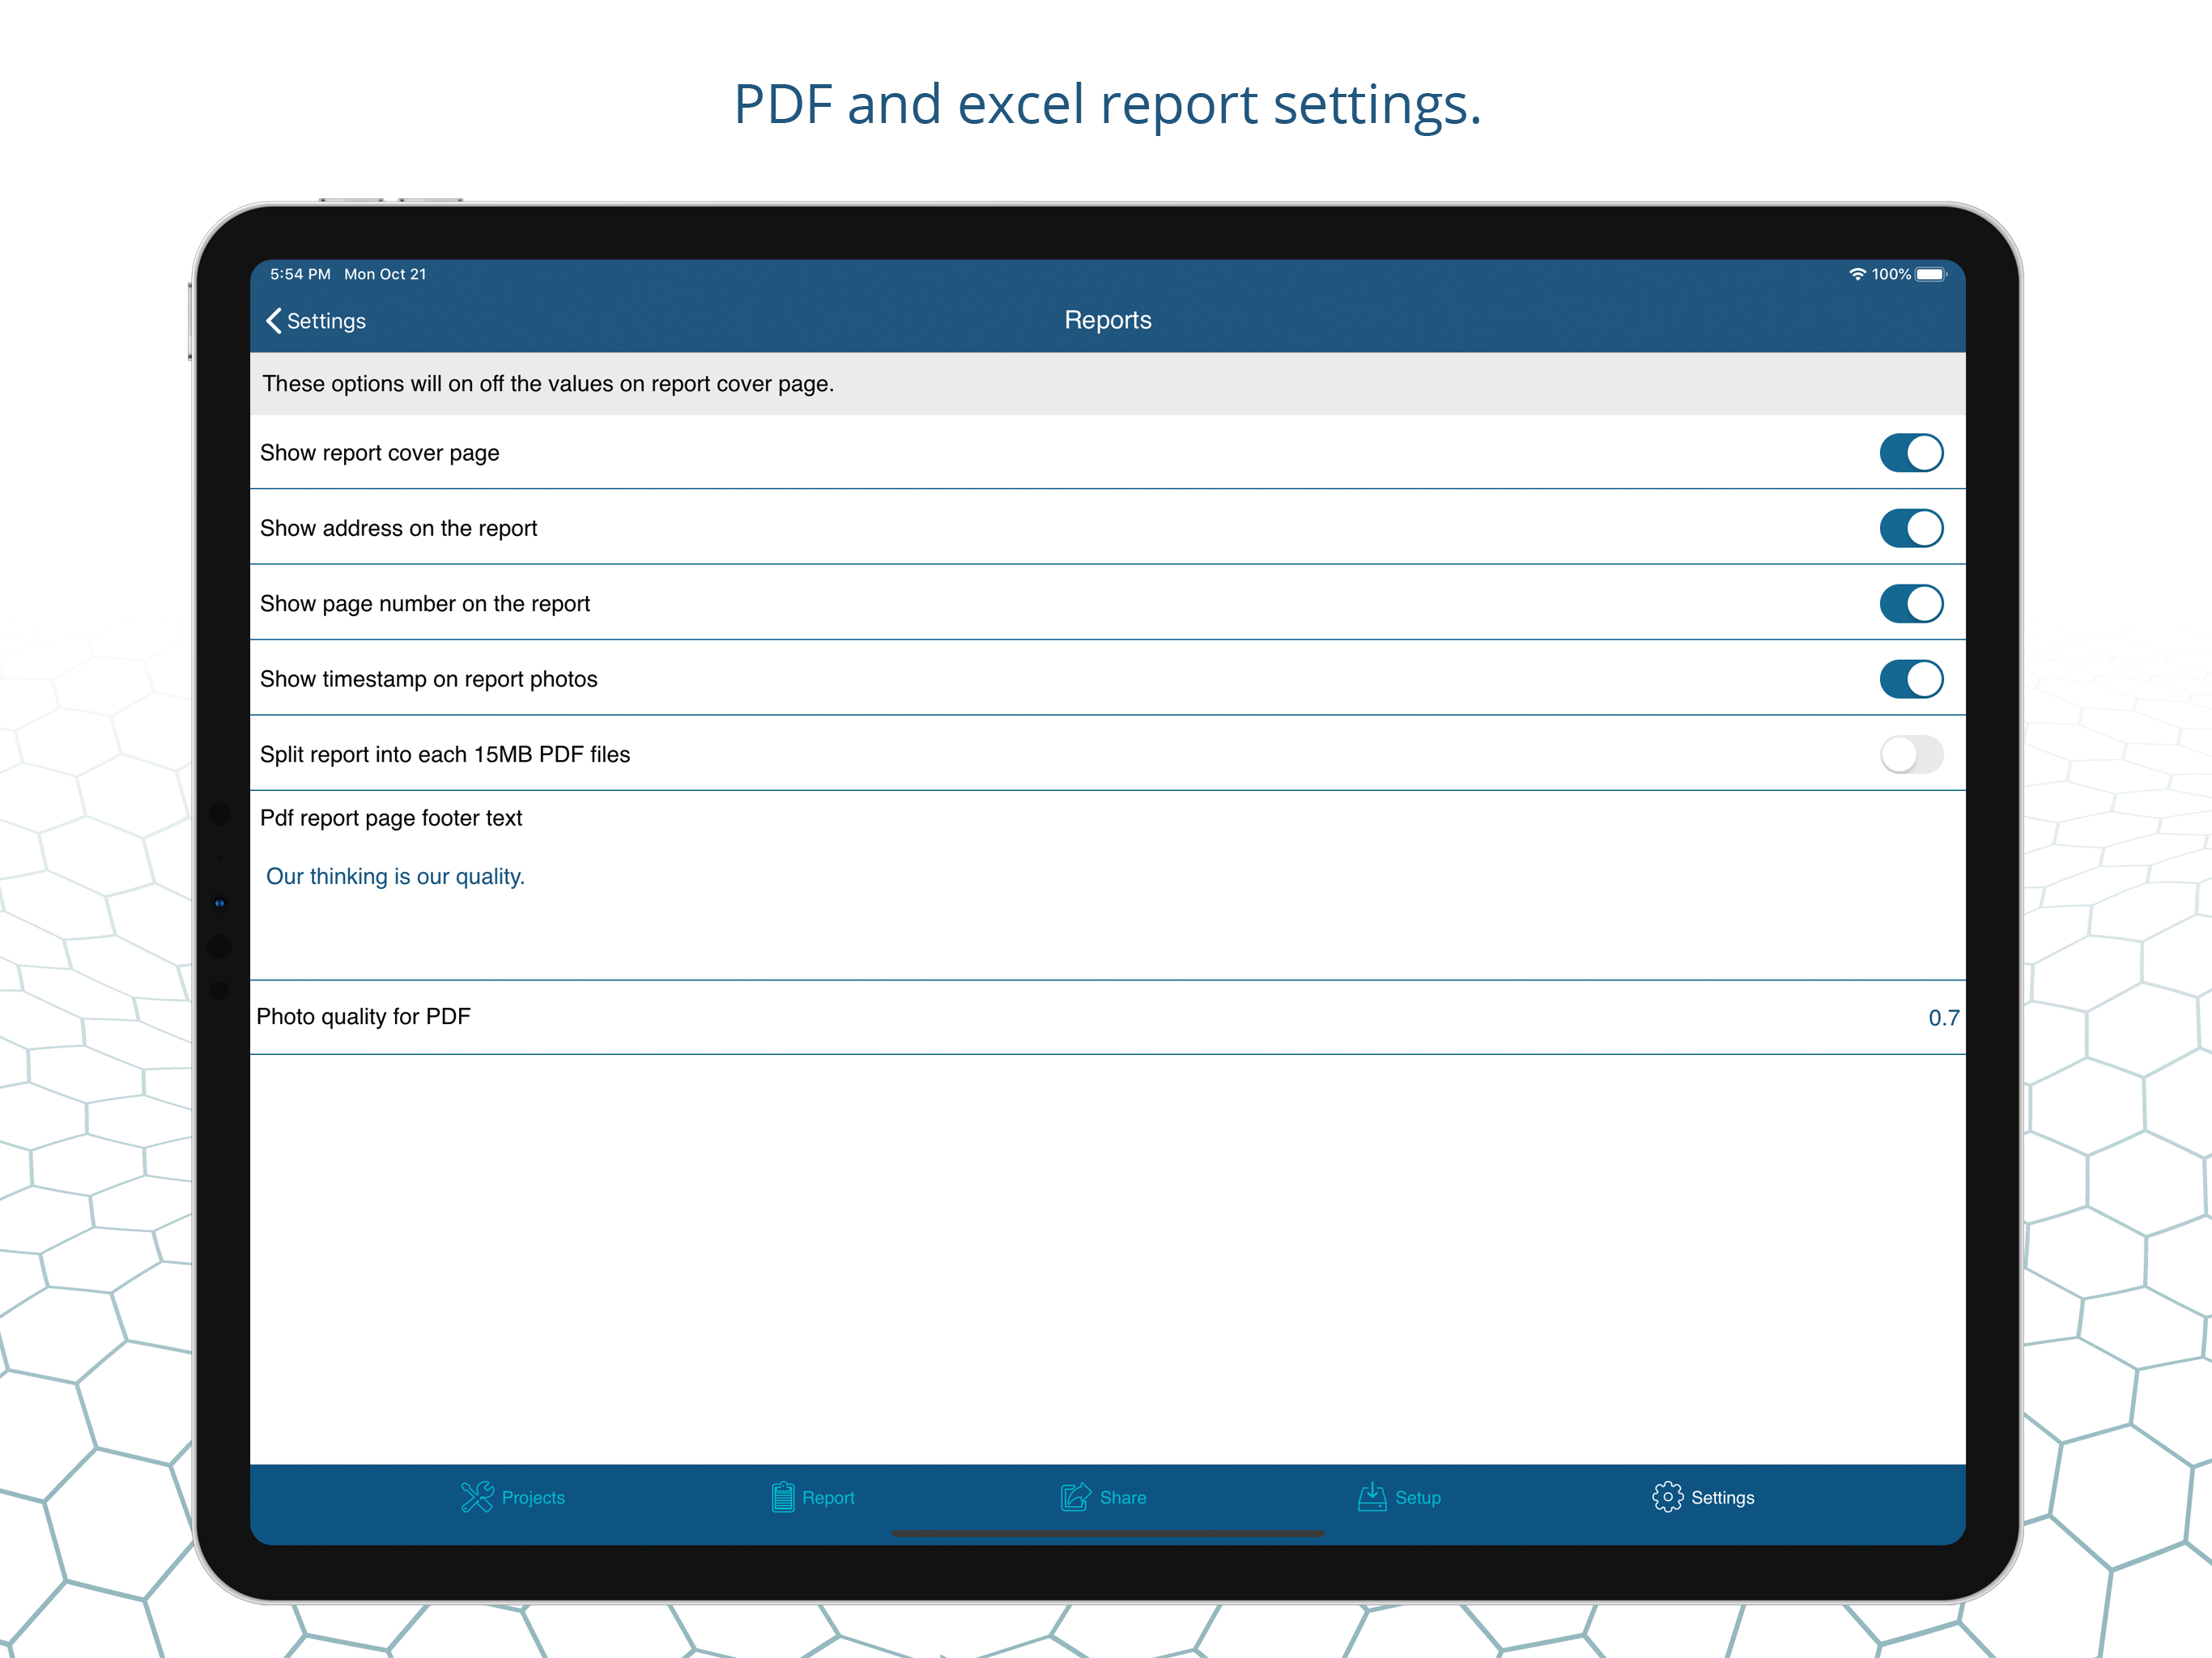This screenshot has width=2212, height=1658.
Task: Tap the Reports title in header
Action: click(x=1107, y=320)
